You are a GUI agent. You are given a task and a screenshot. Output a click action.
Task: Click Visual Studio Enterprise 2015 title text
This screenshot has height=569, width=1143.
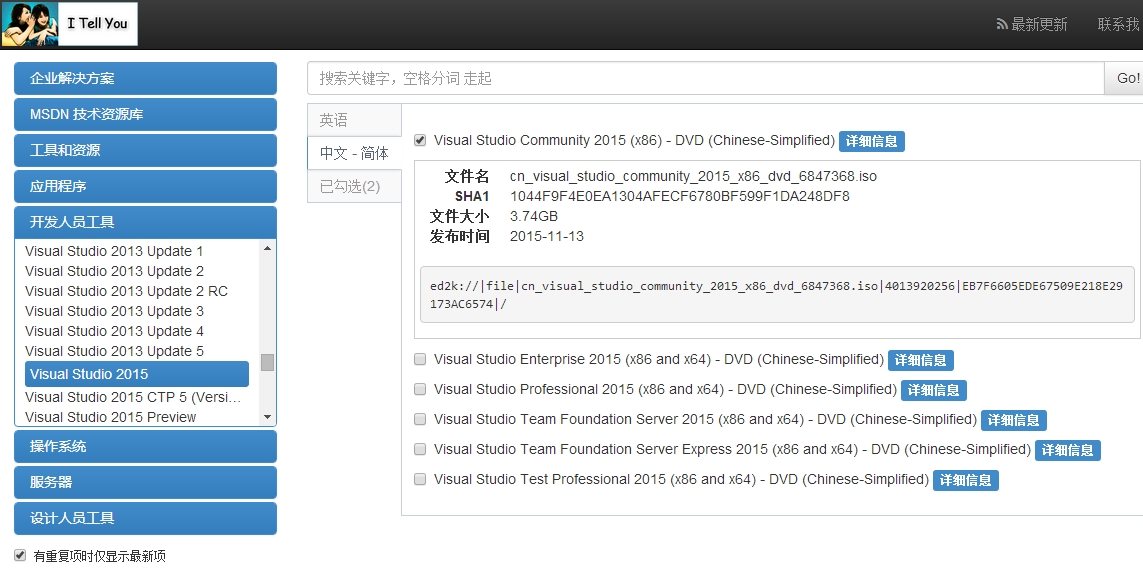(658, 359)
